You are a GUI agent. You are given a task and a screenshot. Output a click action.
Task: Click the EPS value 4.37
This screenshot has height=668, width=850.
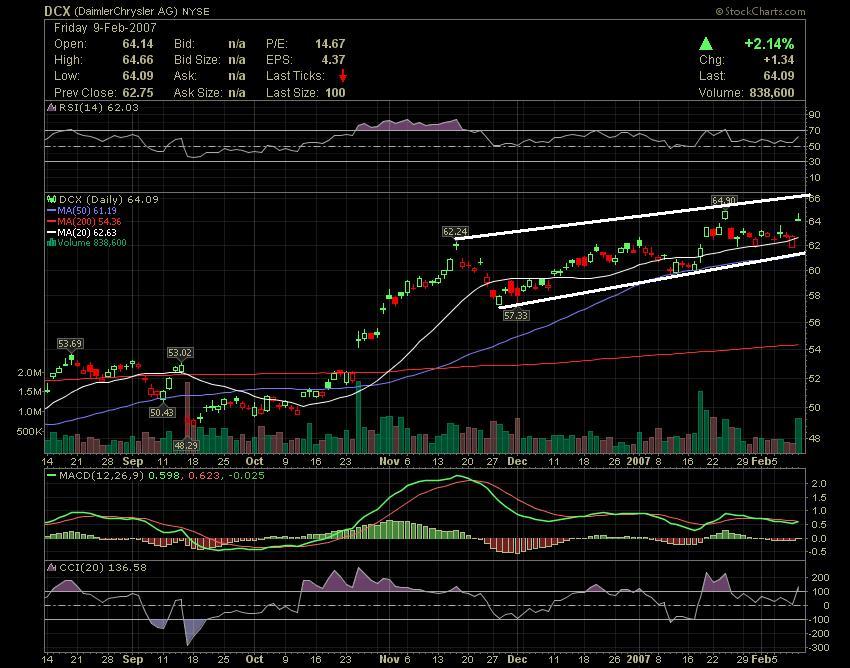pos(333,60)
